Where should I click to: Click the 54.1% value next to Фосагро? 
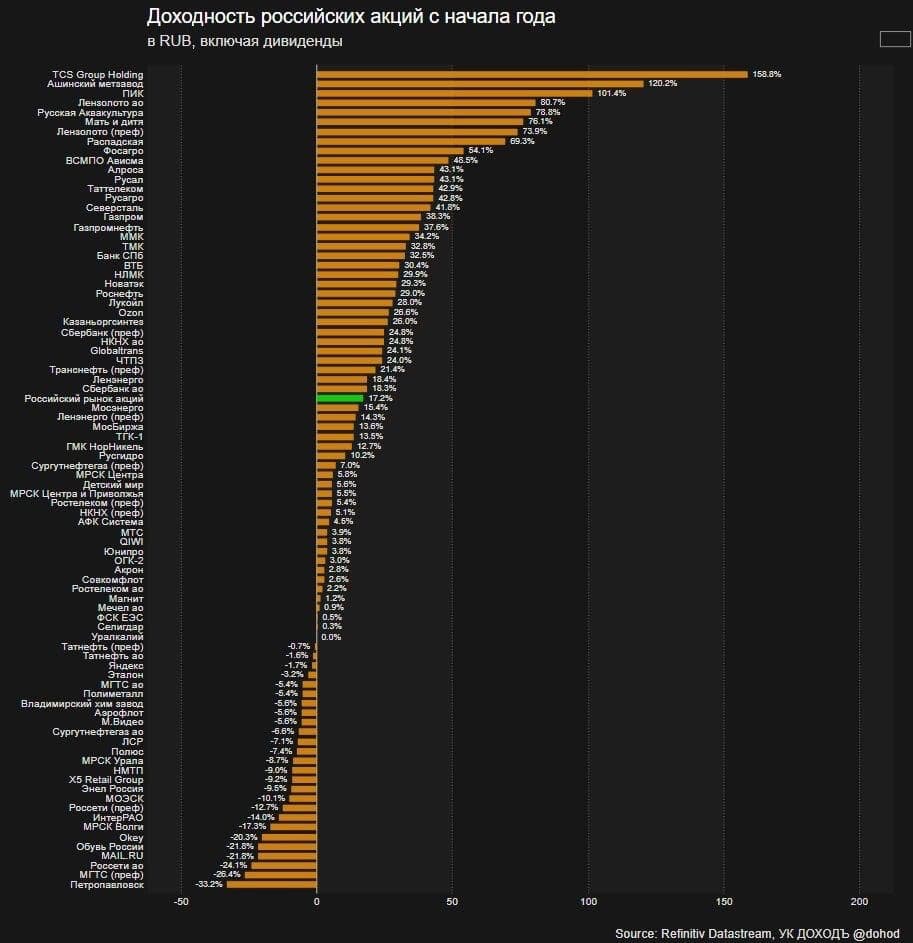(481, 150)
